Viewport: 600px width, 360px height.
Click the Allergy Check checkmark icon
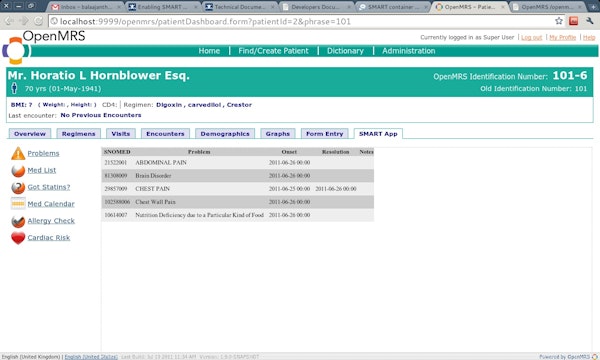click(18, 221)
